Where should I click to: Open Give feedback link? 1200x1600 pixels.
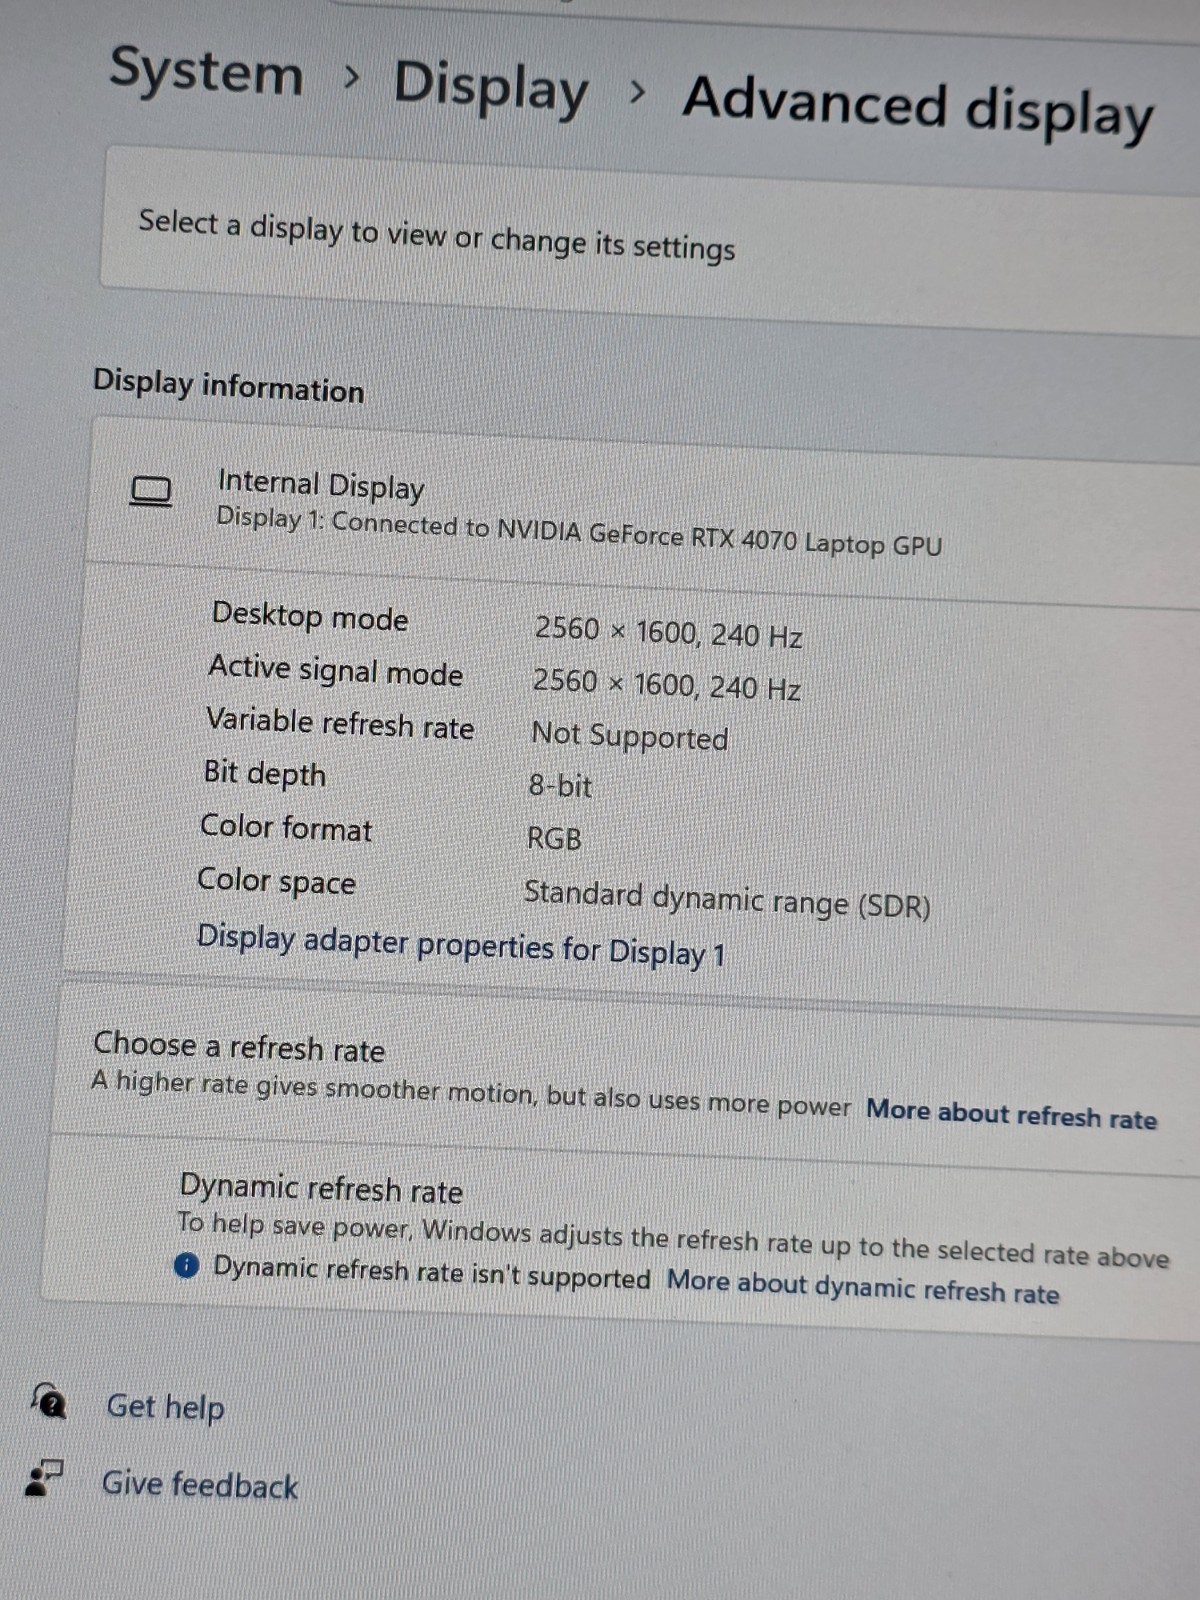coord(200,1485)
